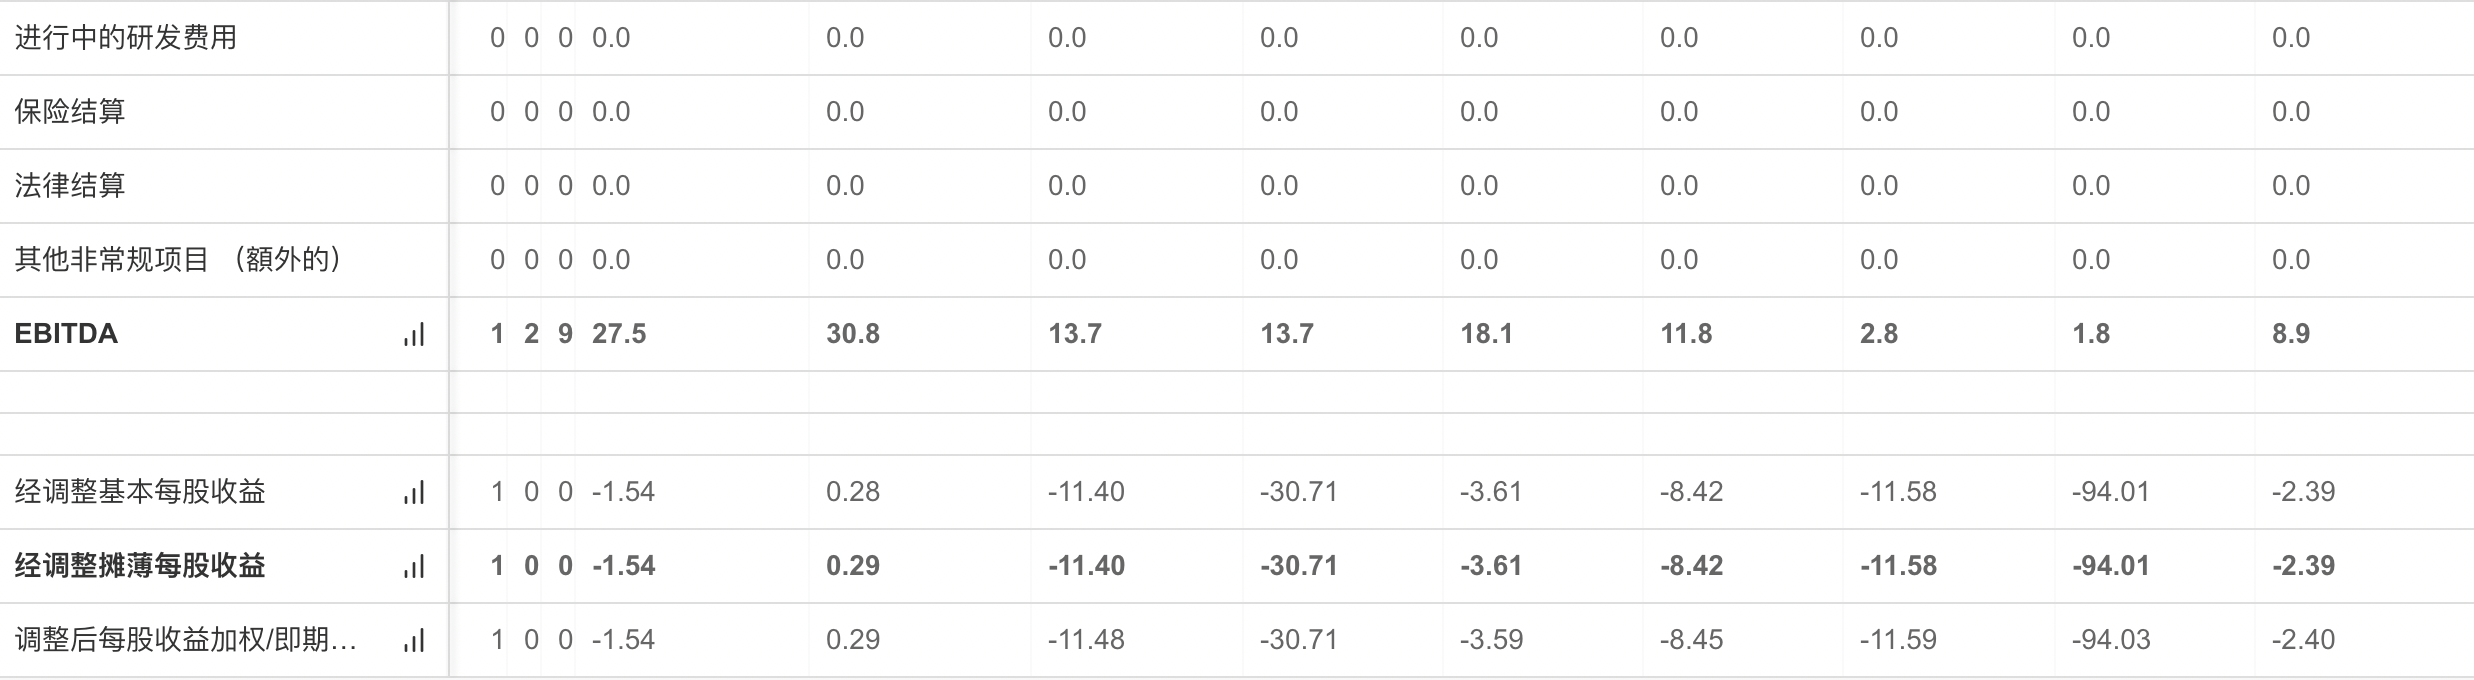Click the EBITDA value 30.8
The image size is (2474, 680).
pos(853,334)
